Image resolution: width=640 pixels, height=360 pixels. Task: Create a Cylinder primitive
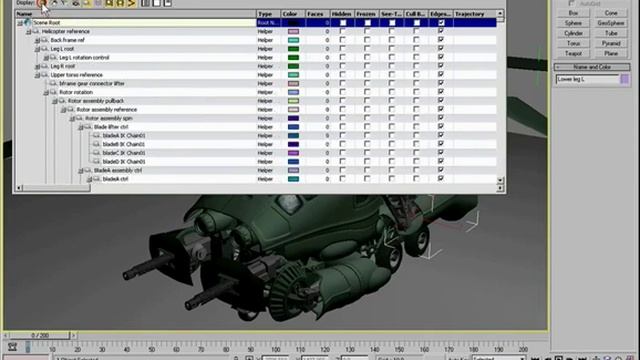[x=573, y=33]
